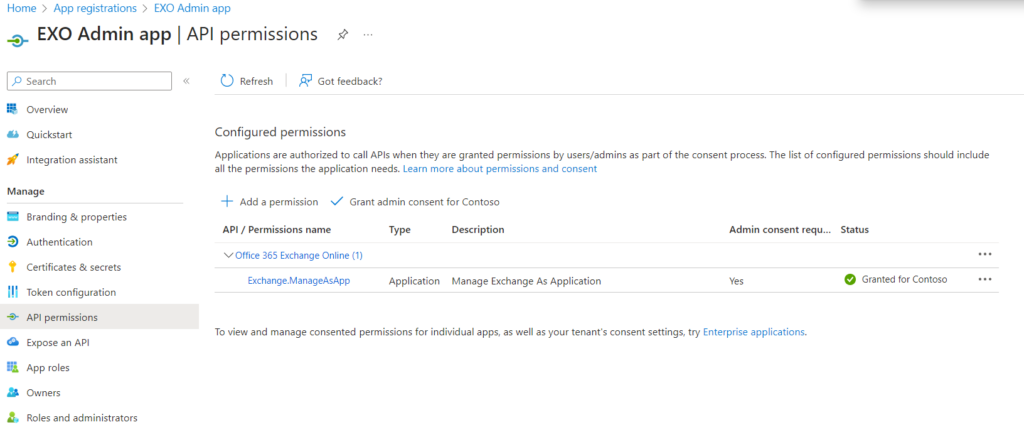Open the Enterprise applications link
Image resolution: width=1024 pixels, height=432 pixels.
[x=754, y=332]
